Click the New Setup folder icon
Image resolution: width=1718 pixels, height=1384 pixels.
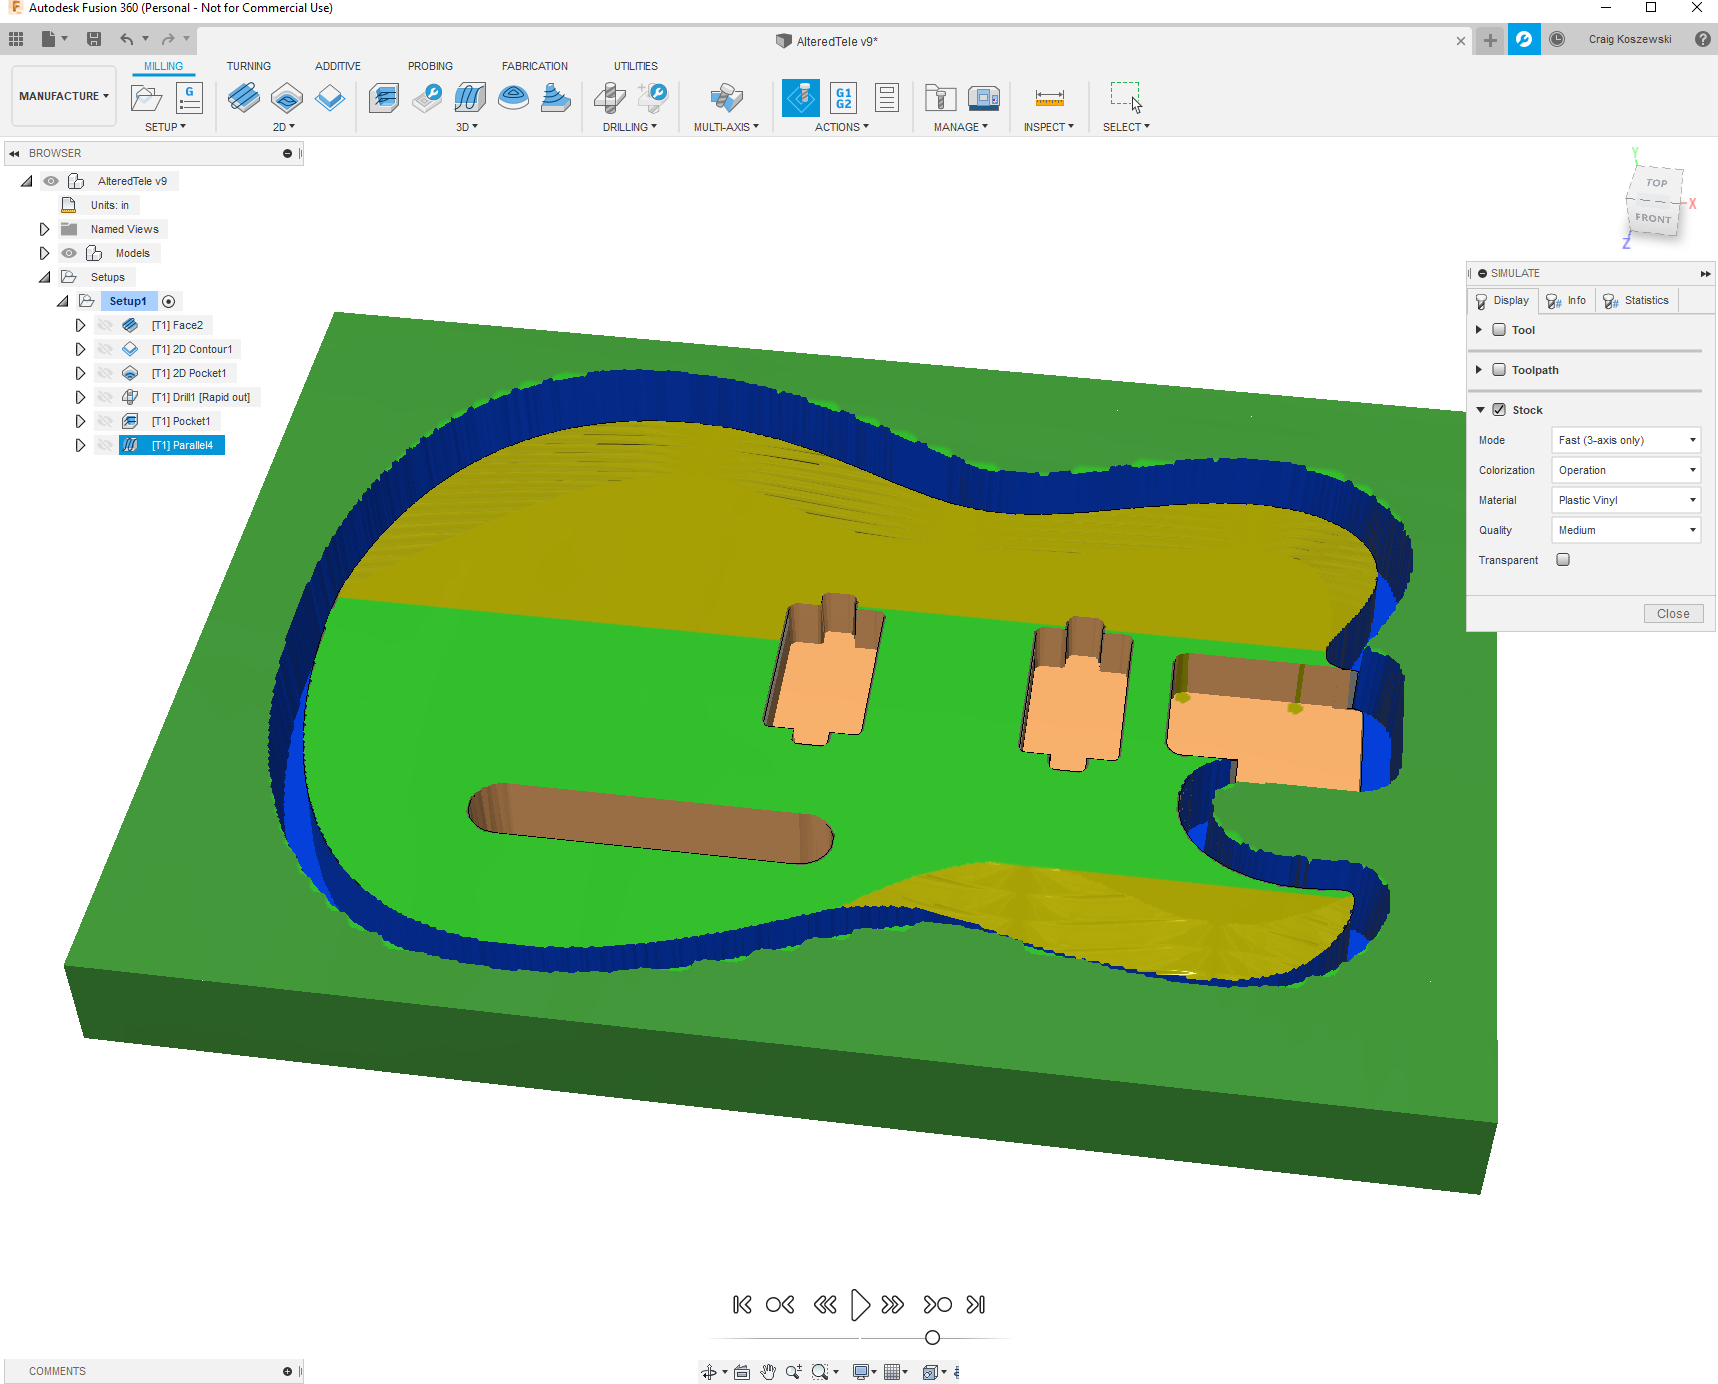(x=146, y=98)
